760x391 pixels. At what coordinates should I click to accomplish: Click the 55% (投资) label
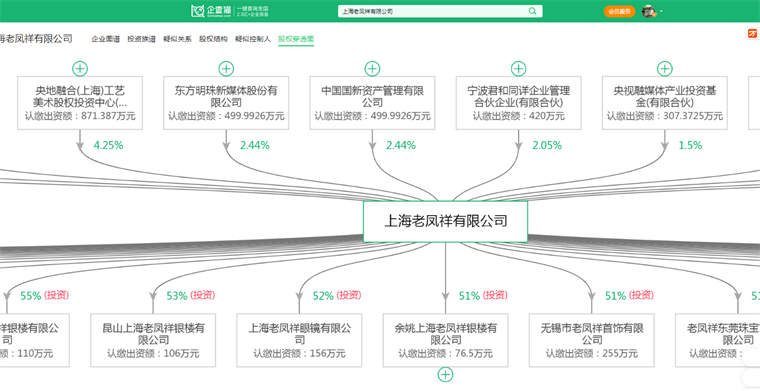(x=45, y=295)
